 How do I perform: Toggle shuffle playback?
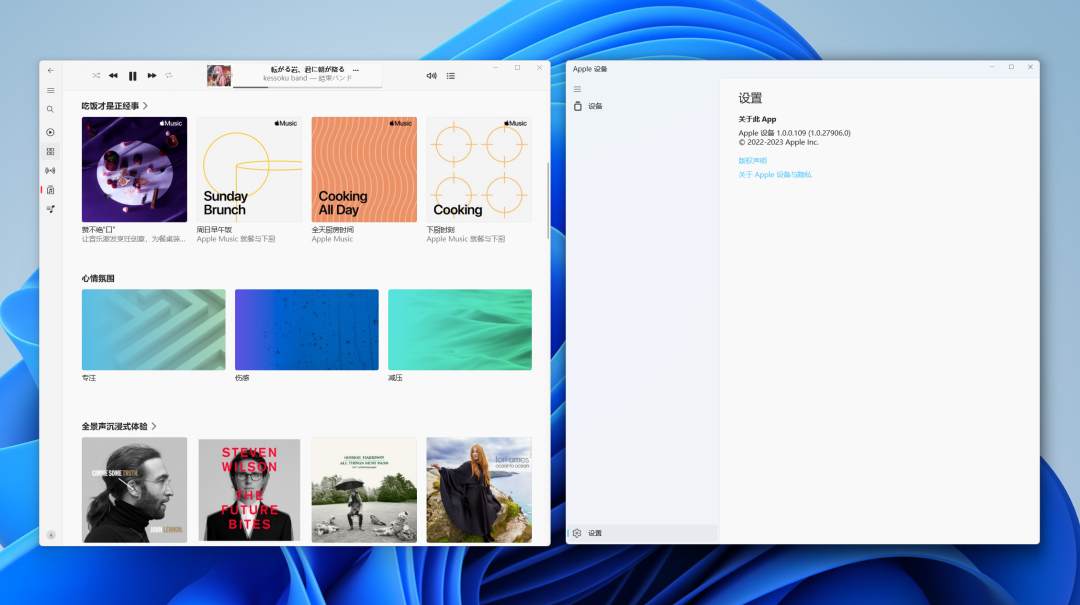coord(96,76)
